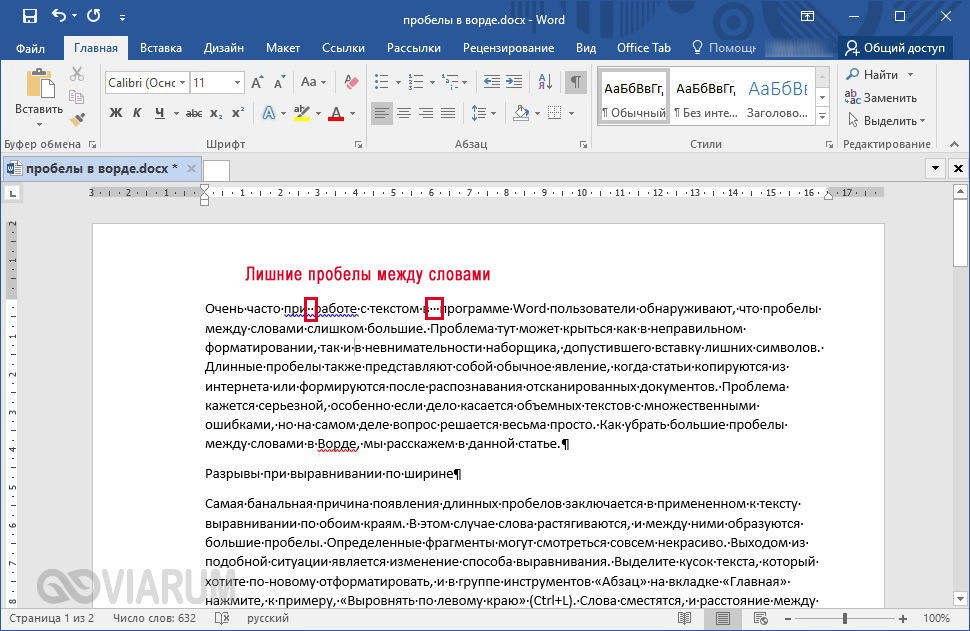The image size is (970, 631).
Task: Apply subscript formatting
Action: [216, 113]
